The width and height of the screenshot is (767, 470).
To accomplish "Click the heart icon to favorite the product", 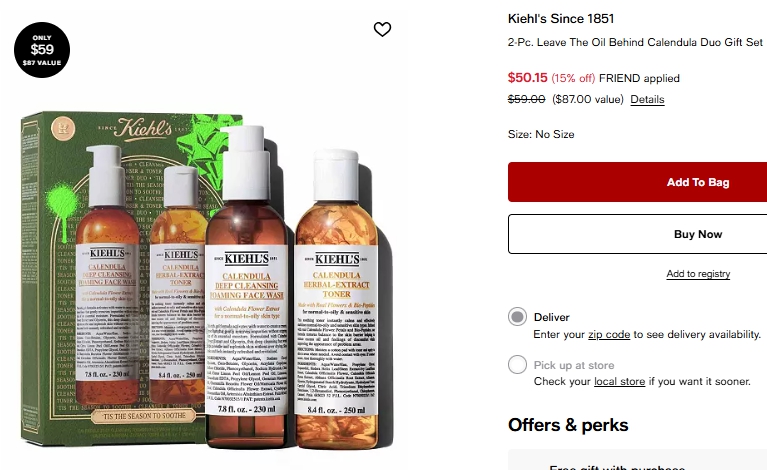I will coord(382,30).
